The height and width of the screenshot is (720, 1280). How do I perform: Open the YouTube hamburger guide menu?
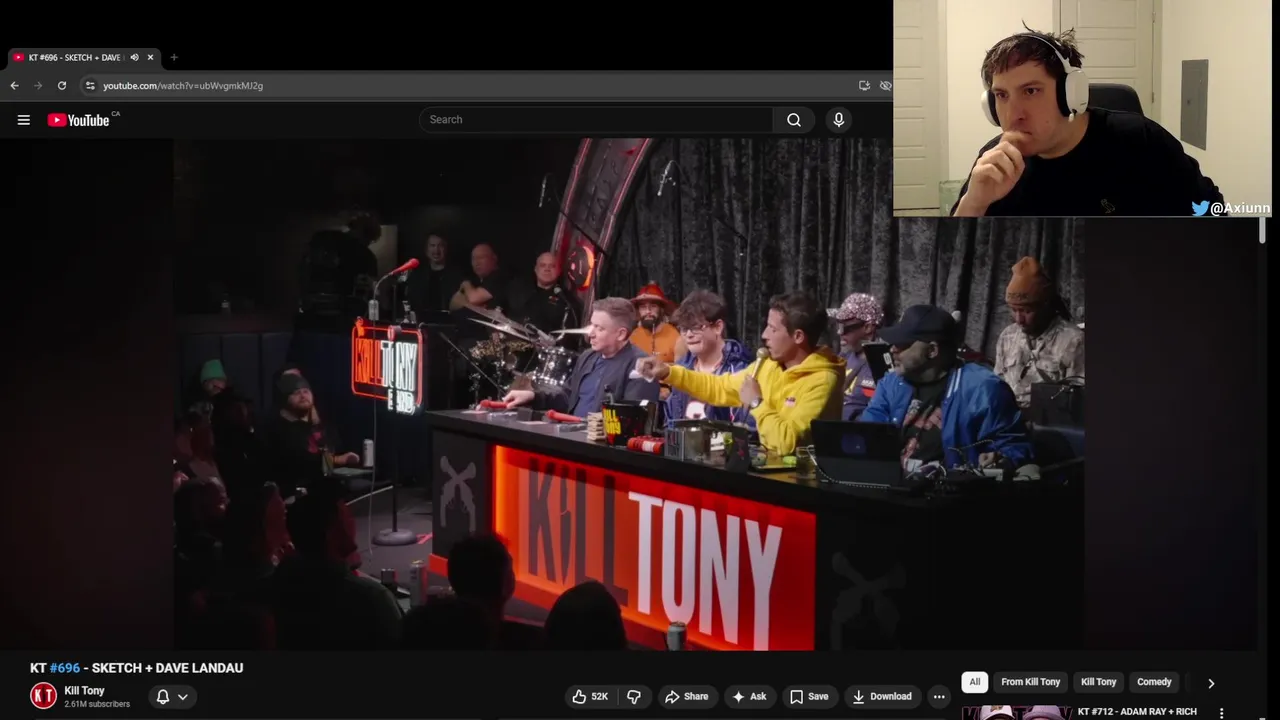pos(23,120)
